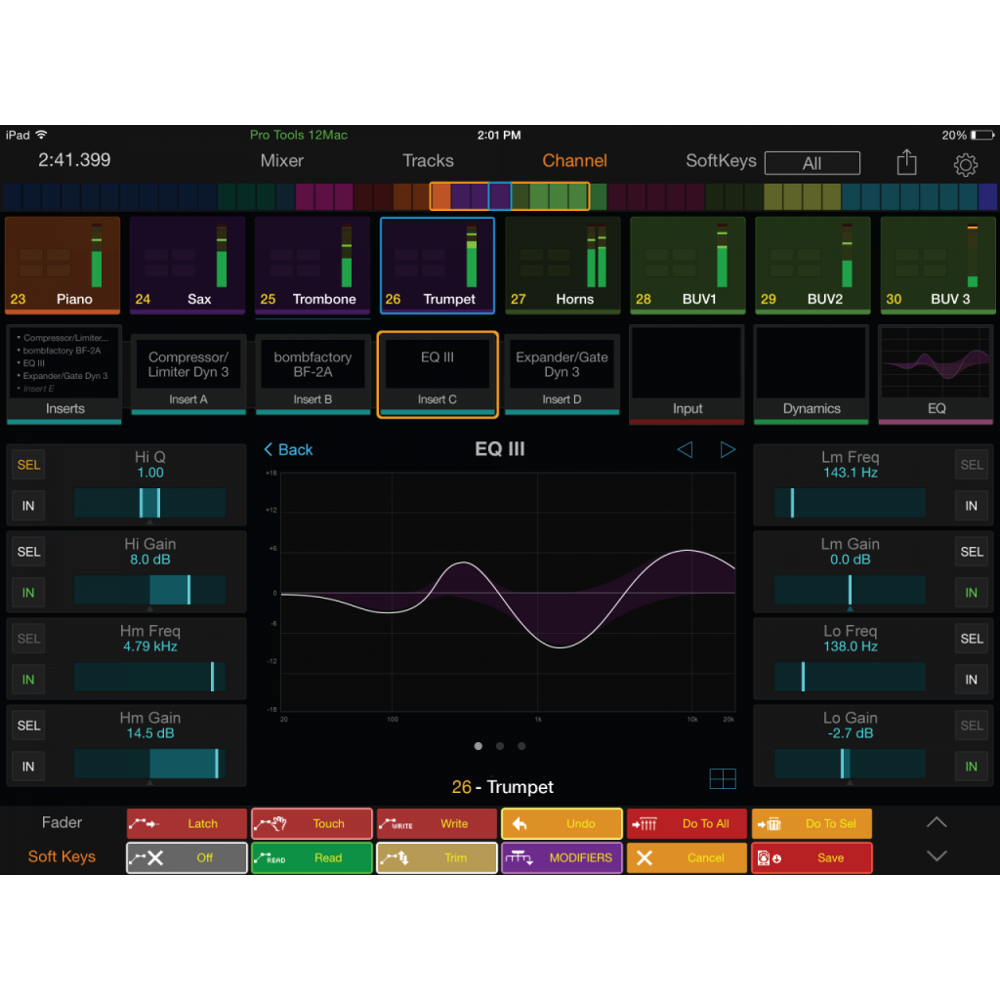The width and height of the screenshot is (1000, 1000).
Task: Toggle IN for Lo Gain
Action: point(971,766)
